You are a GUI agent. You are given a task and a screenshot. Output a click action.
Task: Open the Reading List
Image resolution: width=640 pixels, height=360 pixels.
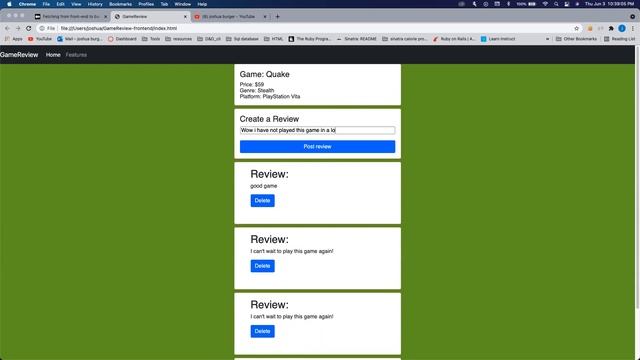[x=619, y=39]
